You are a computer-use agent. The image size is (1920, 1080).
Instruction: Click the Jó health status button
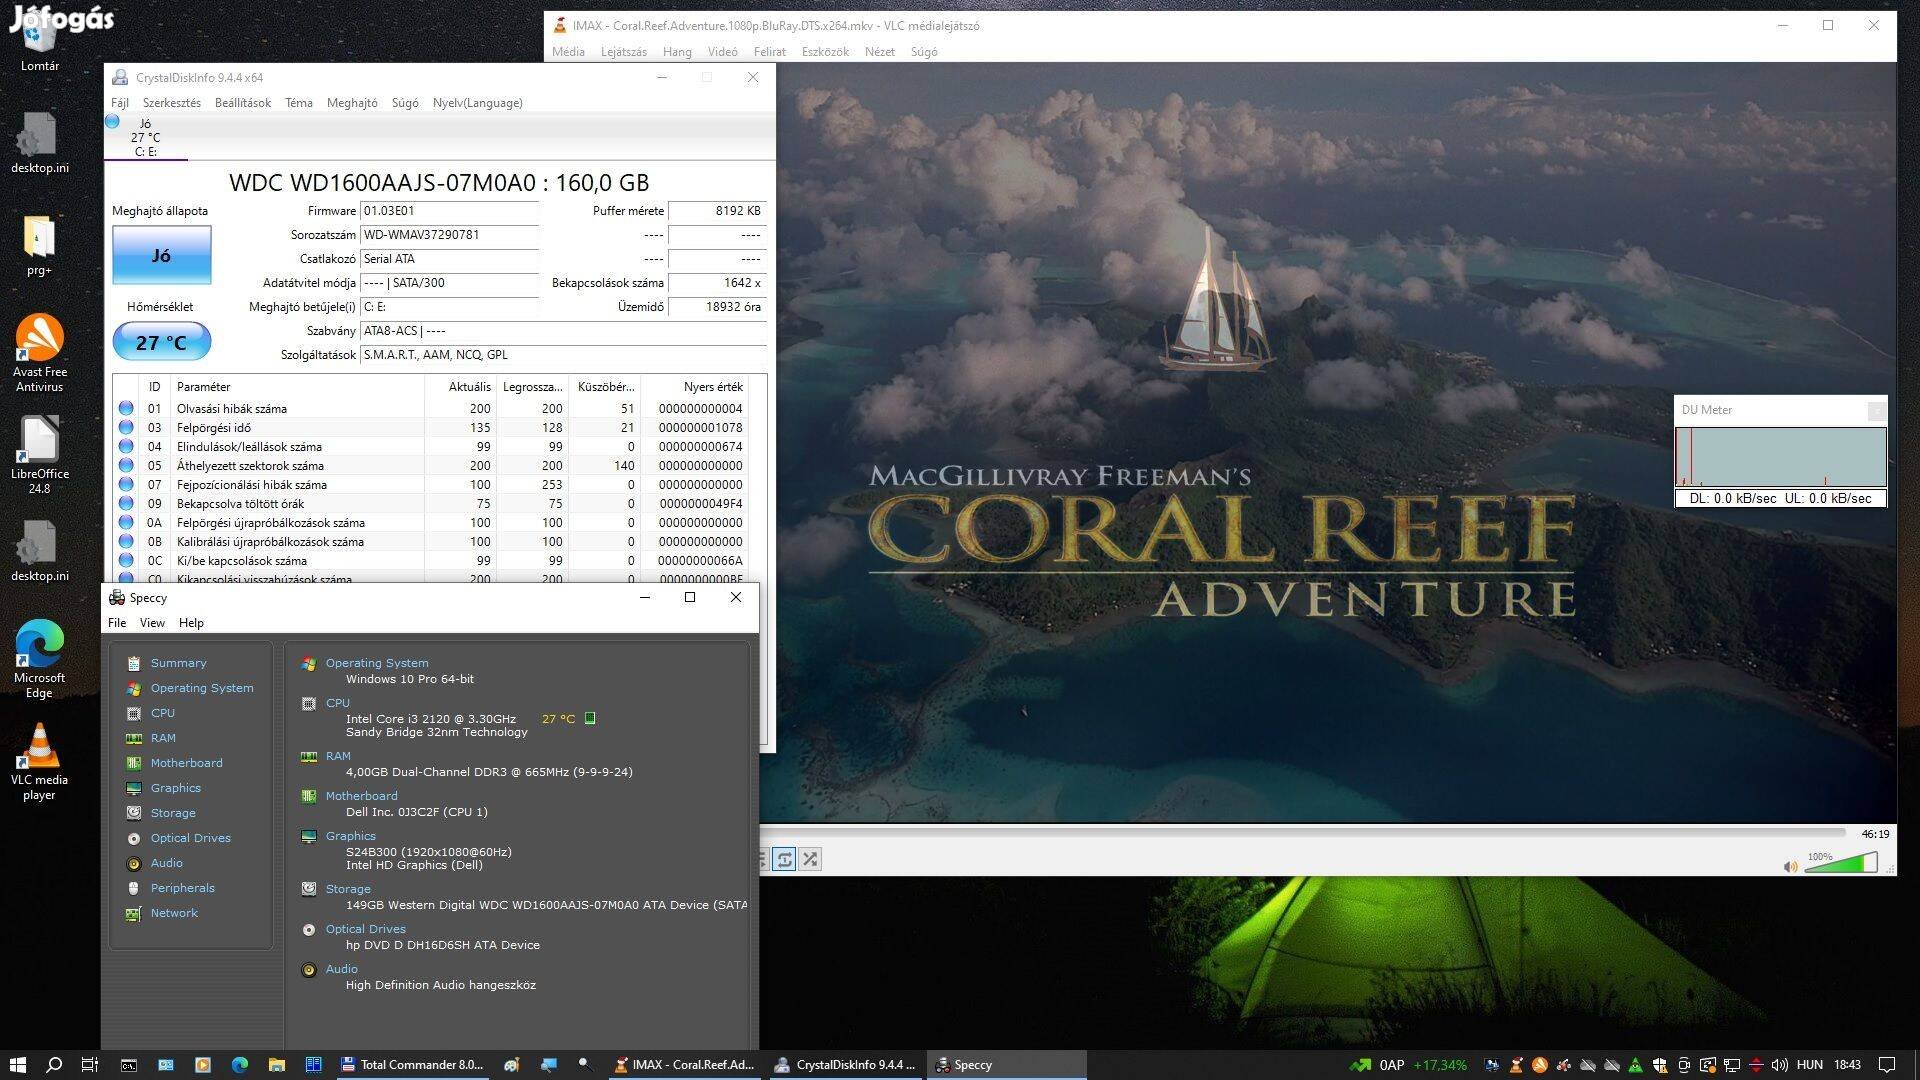[x=161, y=255]
